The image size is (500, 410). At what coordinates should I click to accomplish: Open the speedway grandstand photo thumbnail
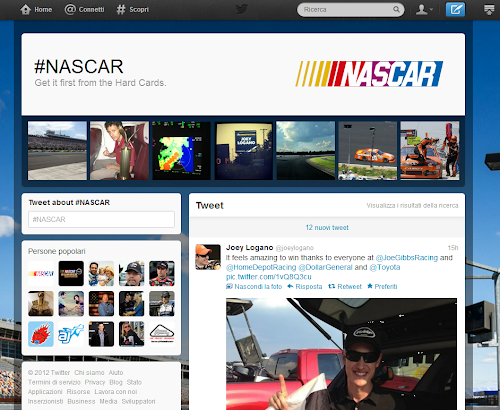(x=57, y=151)
